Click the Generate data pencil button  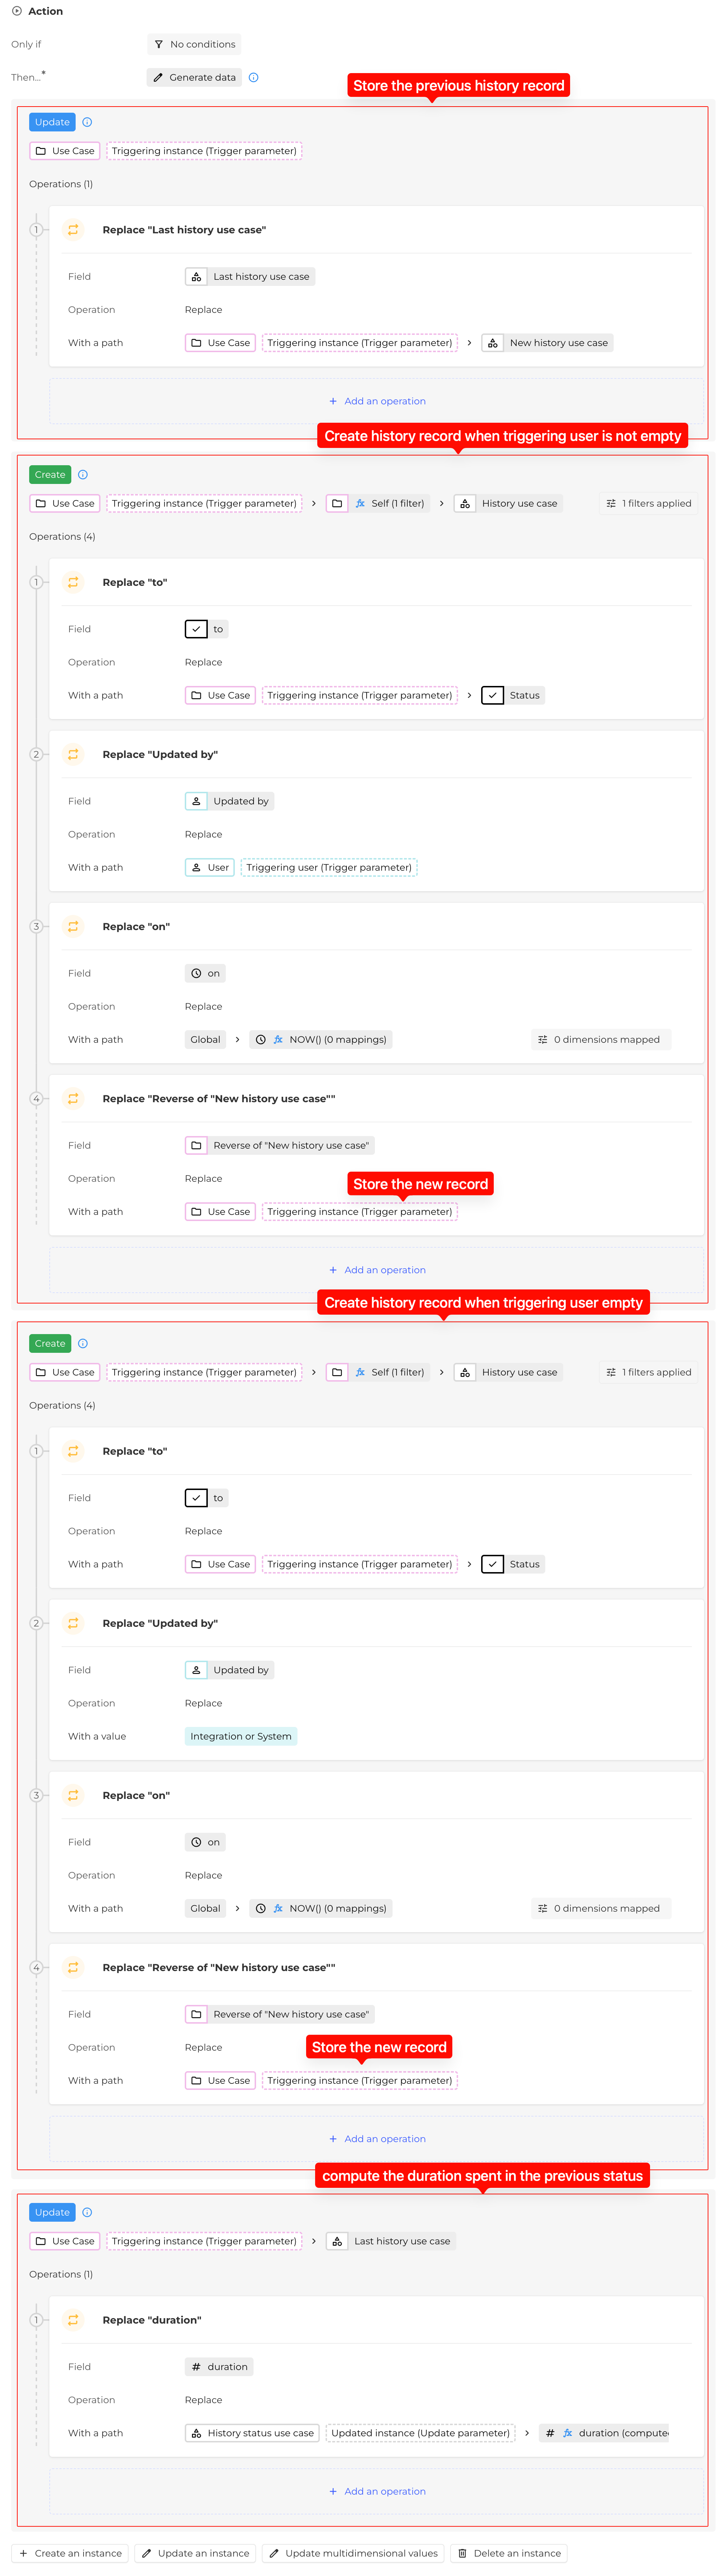194,77
